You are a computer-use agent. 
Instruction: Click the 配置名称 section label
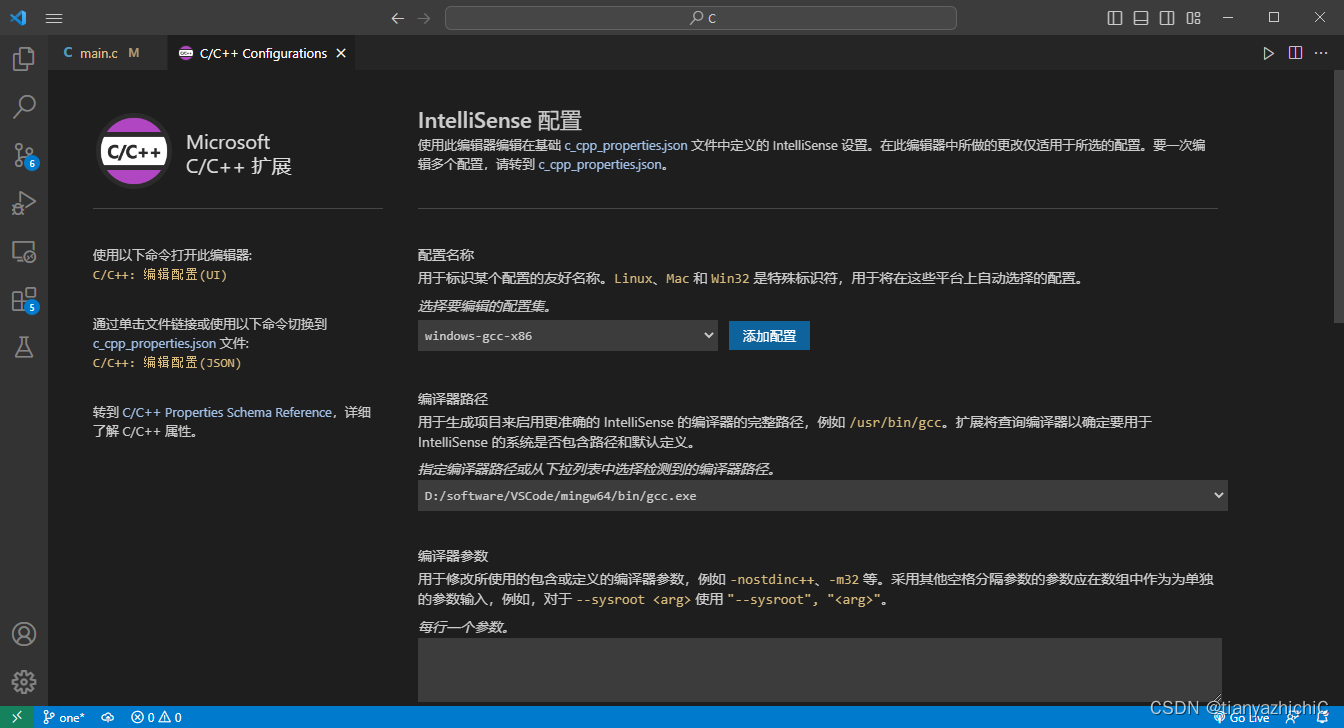pos(445,255)
